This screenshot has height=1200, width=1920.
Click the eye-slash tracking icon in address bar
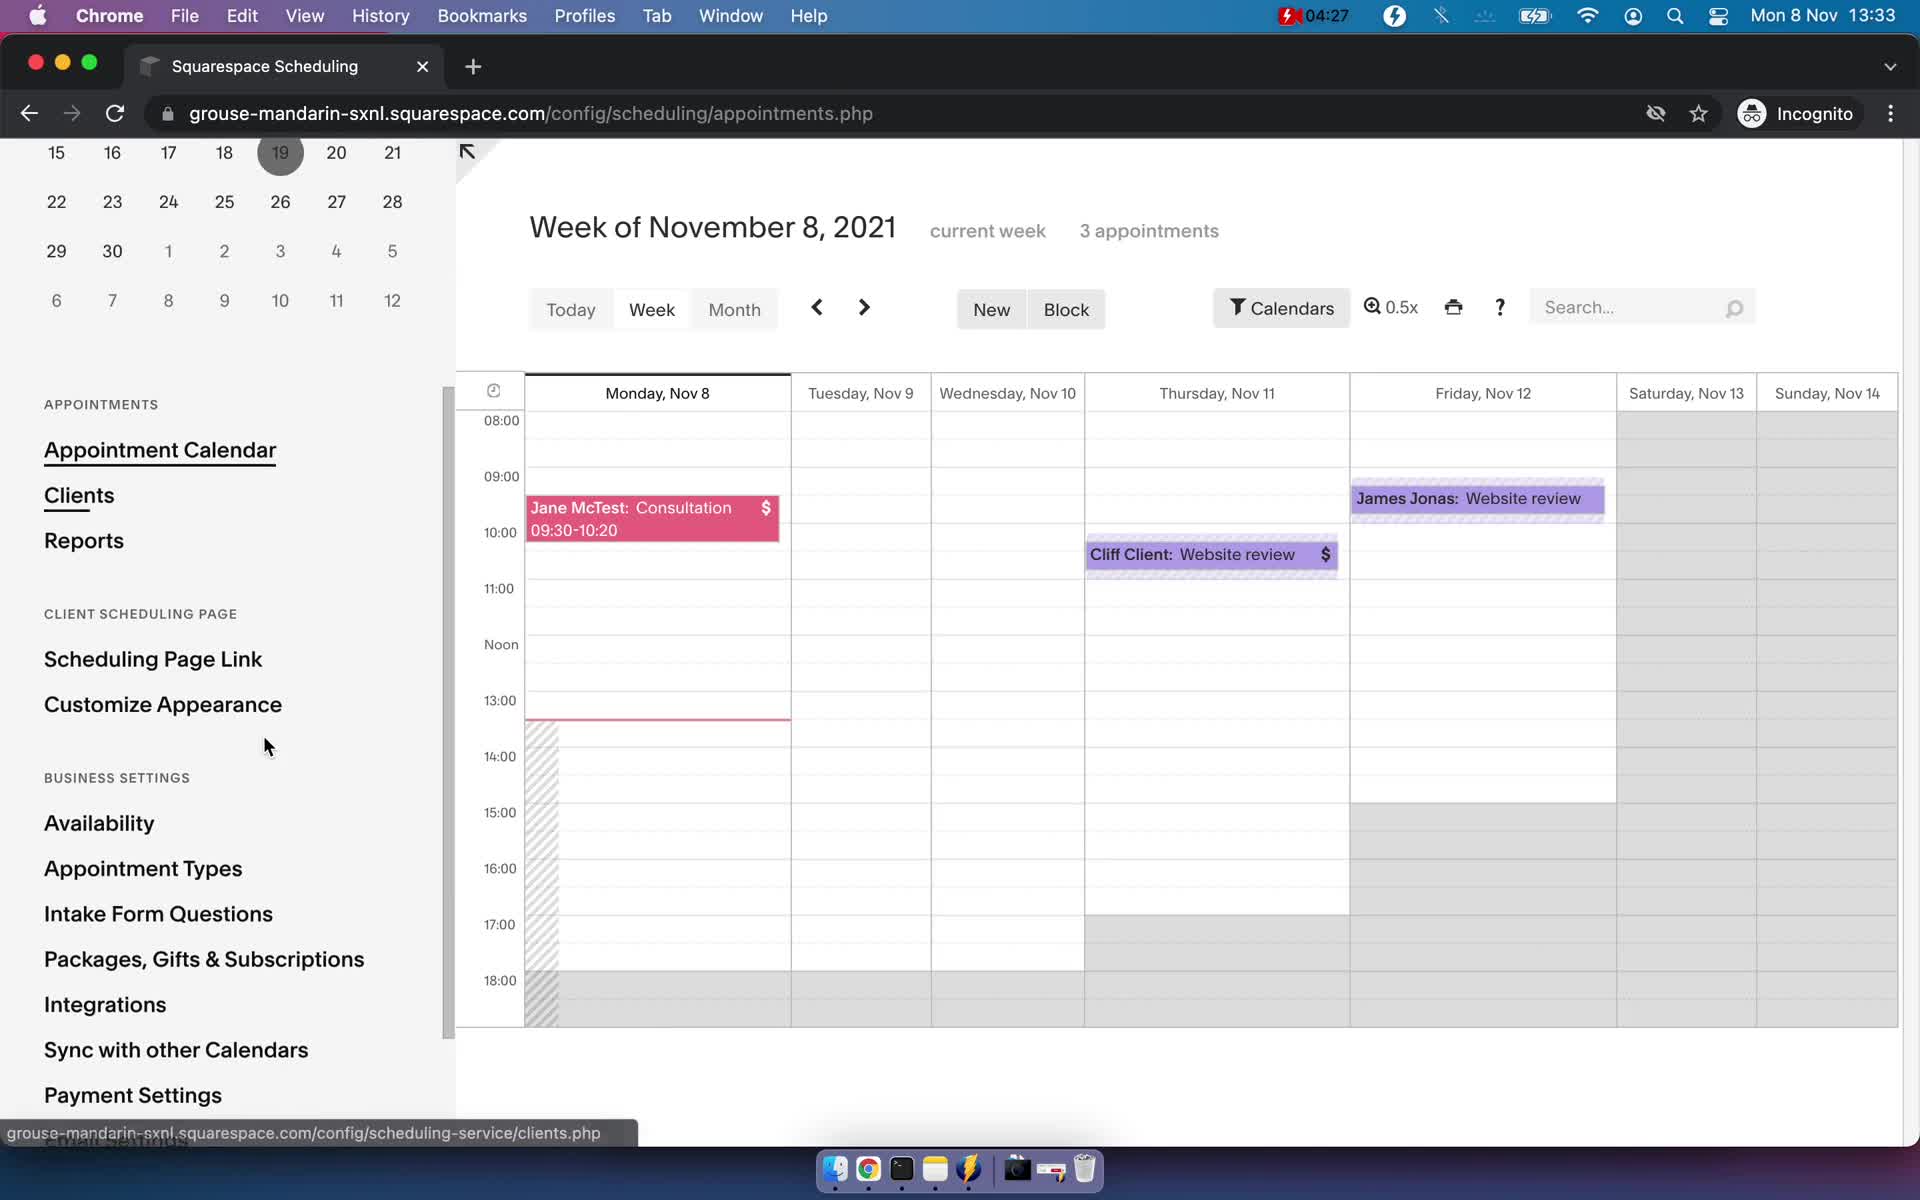click(x=1656, y=113)
